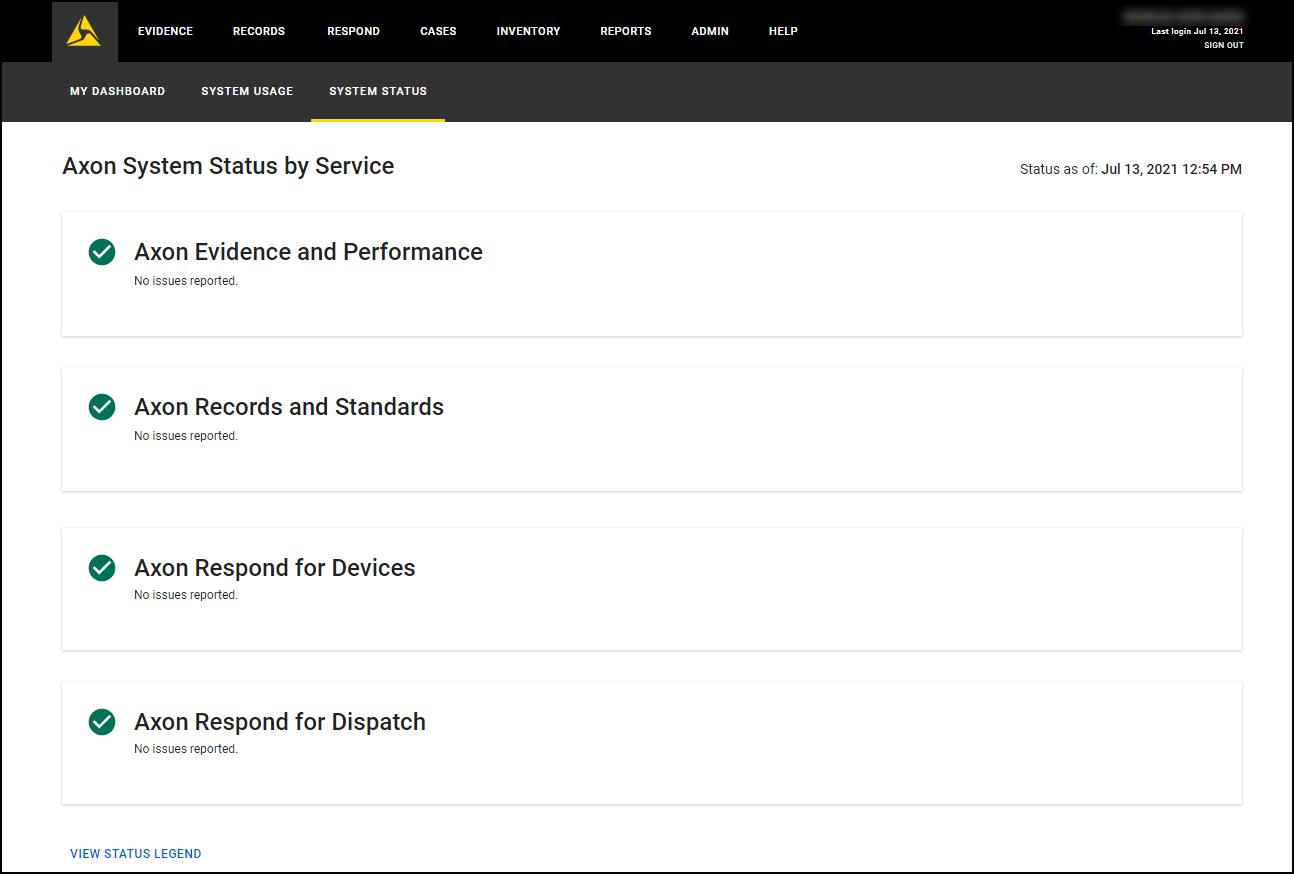This screenshot has width=1294, height=874.
Task: Click the username in the top-right header
Action: [1182, 16]
